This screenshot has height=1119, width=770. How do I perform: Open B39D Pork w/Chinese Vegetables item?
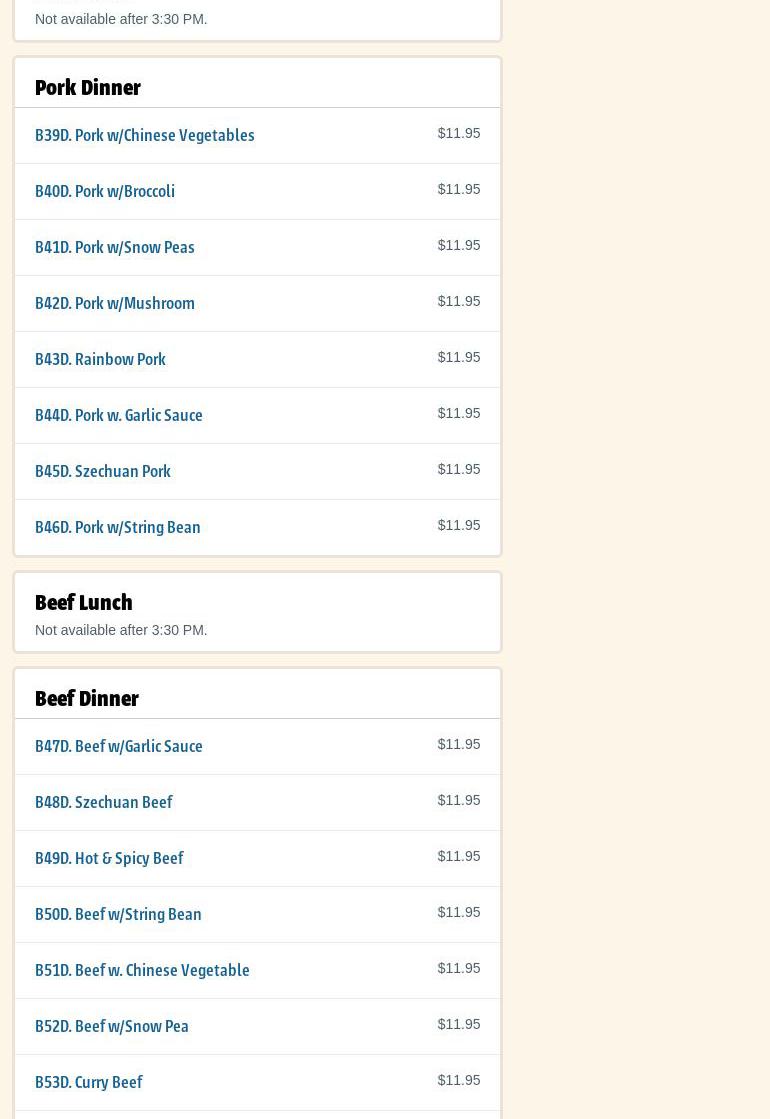point(145,135)
